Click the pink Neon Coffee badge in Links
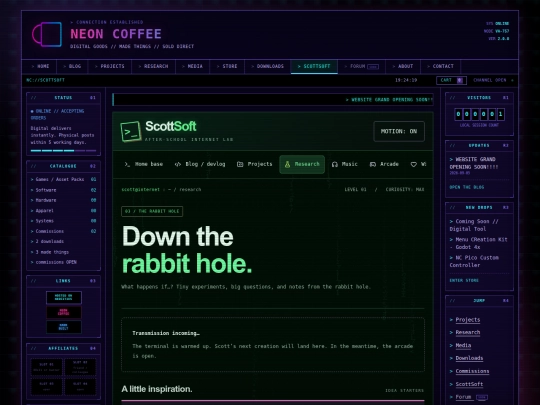The width and height of the screenshot is (540, 405). coord(64,312)
